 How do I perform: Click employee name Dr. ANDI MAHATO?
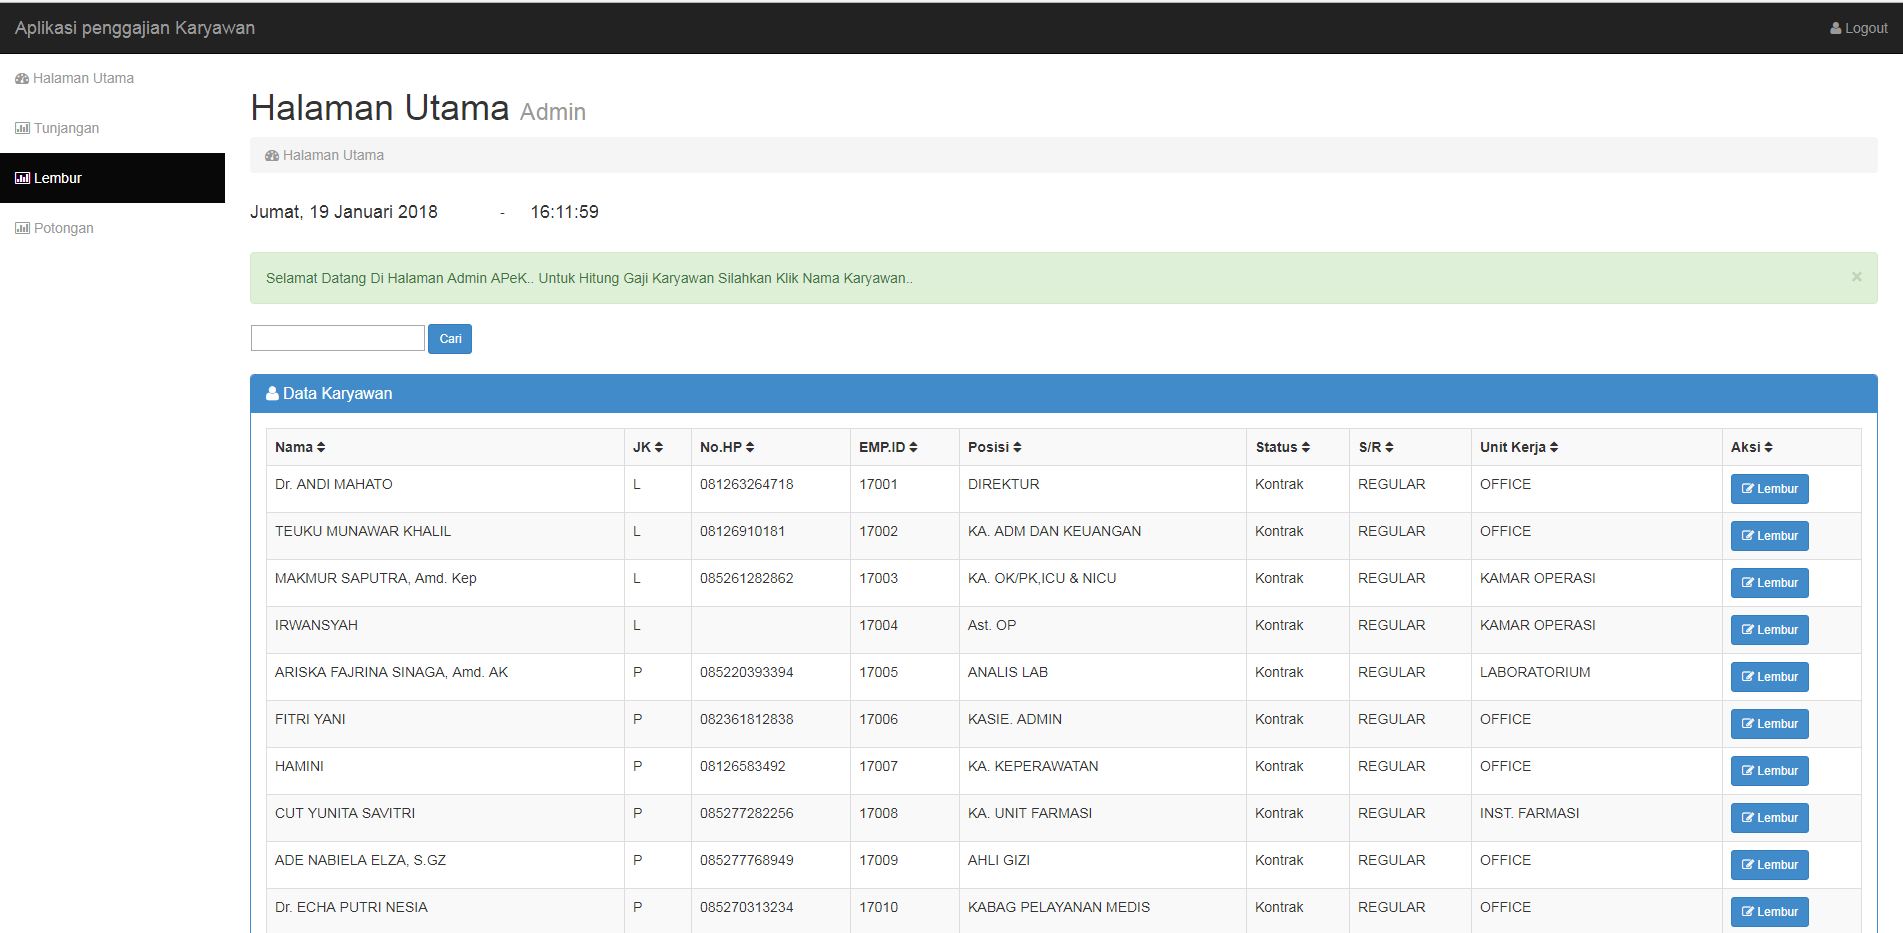point(334,484)
